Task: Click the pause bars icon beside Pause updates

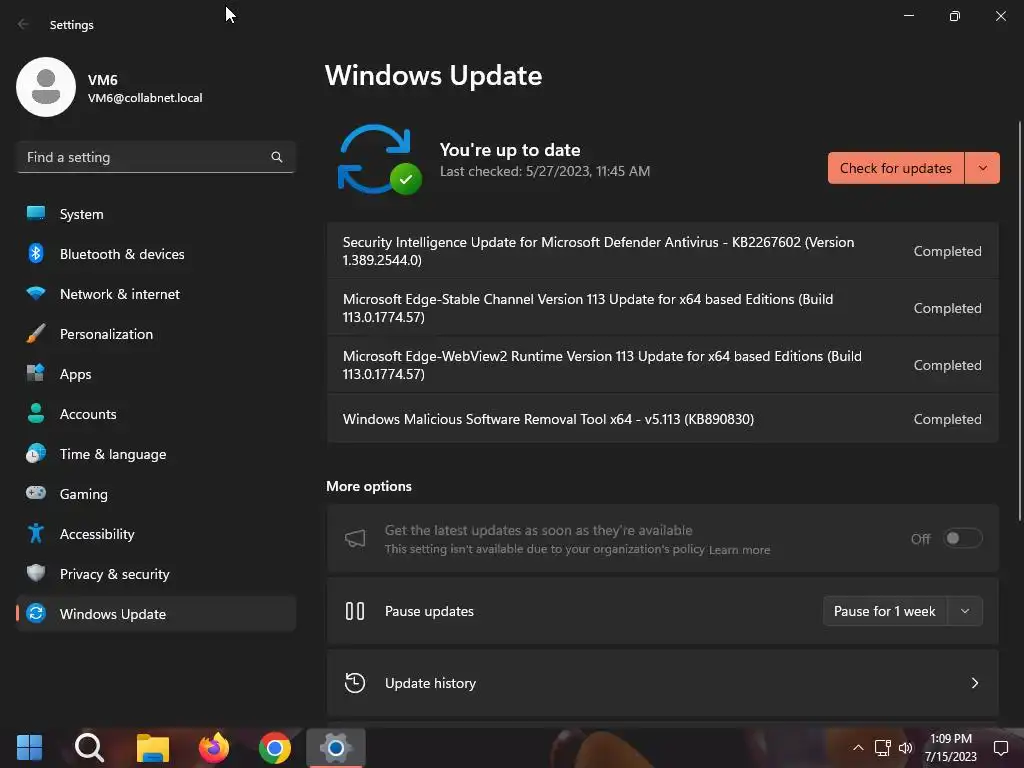Action: tap(355, 611)
